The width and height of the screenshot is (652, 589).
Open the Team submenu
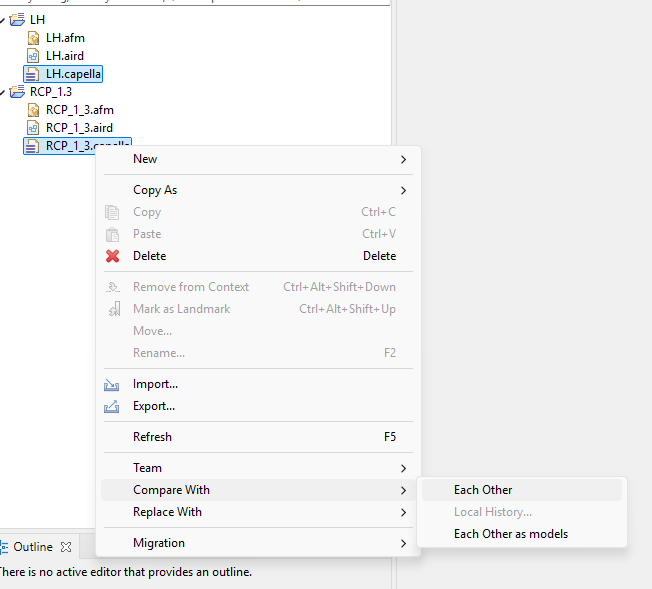(x=147, y=468)
